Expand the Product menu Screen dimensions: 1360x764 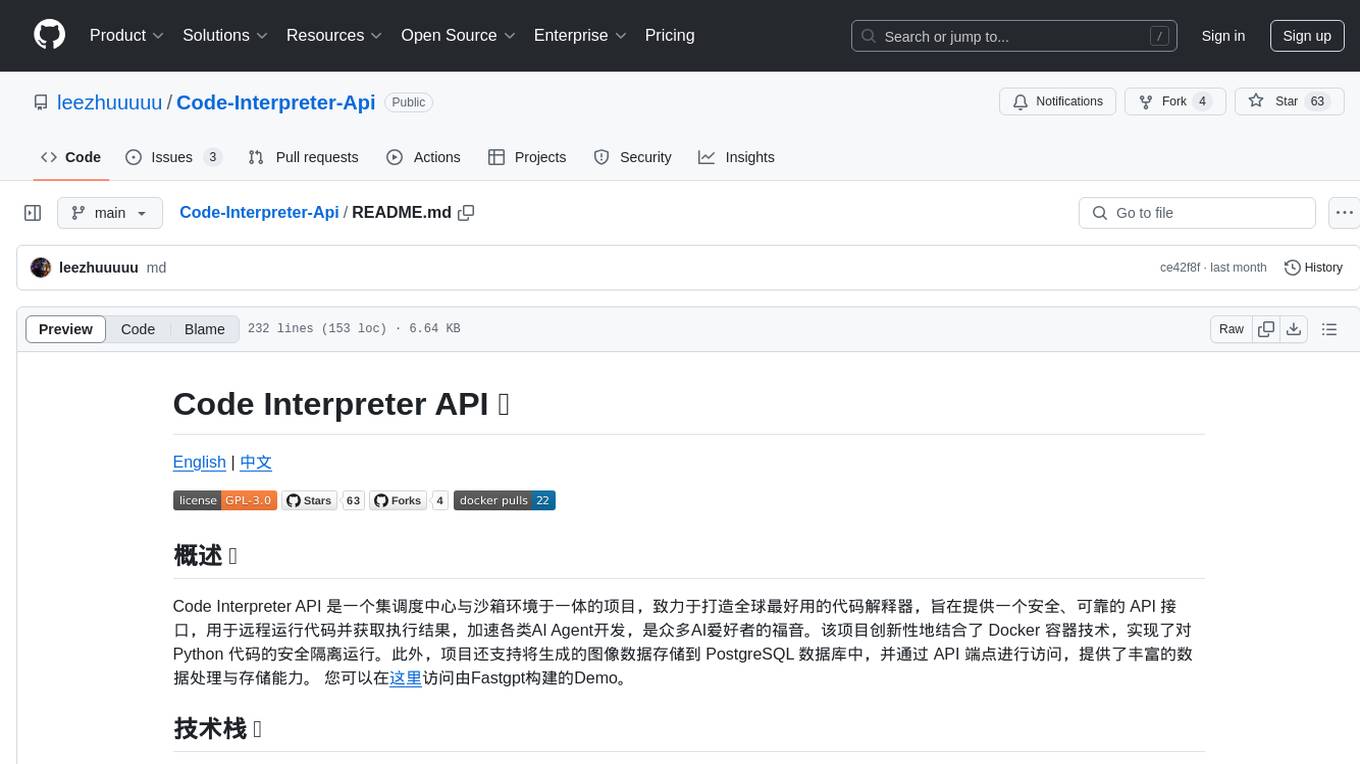point(127,35)
